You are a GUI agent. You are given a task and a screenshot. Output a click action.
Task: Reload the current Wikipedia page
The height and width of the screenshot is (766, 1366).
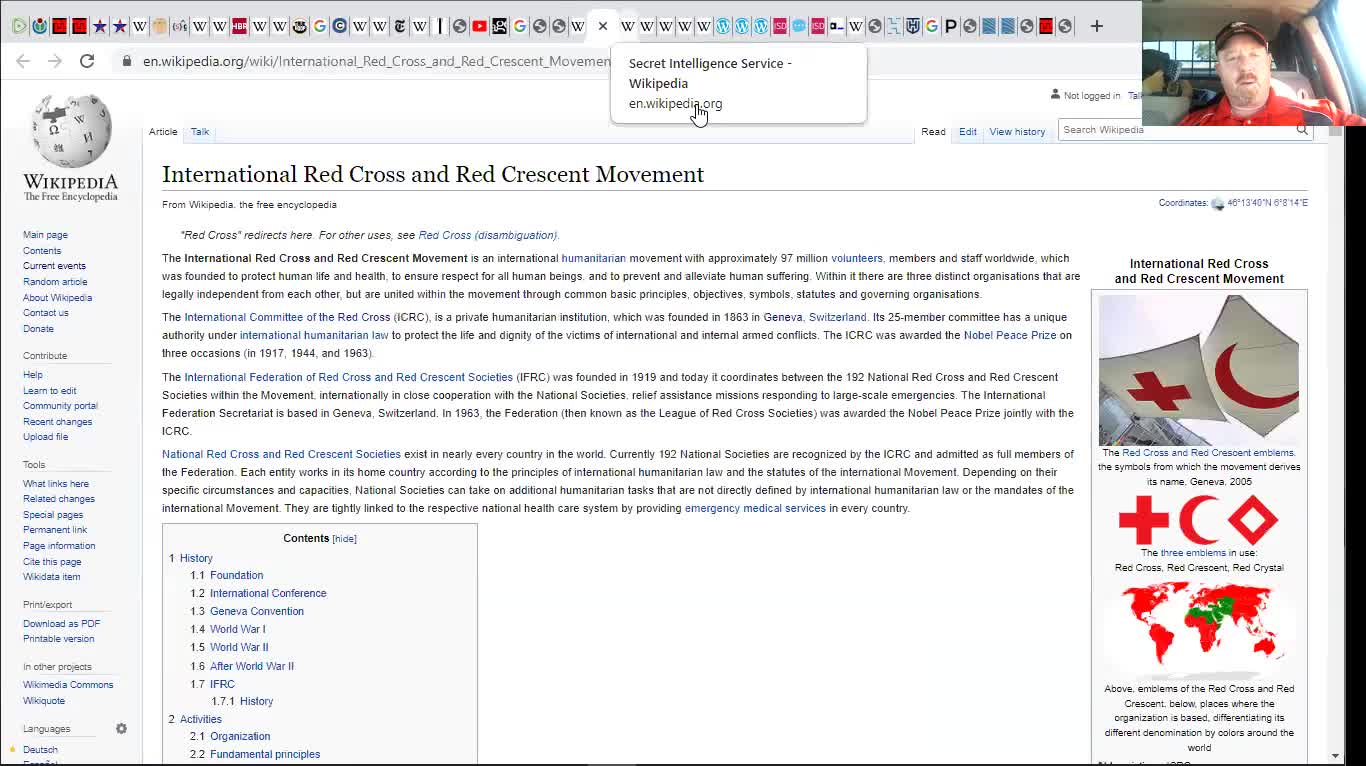[87, 61]
